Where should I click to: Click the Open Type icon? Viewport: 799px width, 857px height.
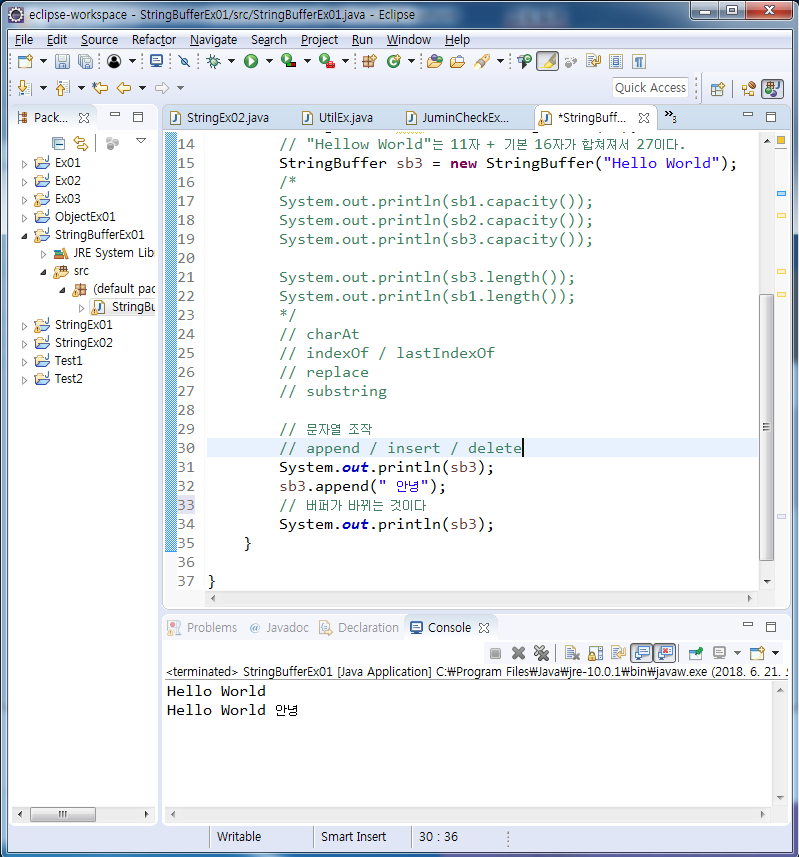[435, 61]
